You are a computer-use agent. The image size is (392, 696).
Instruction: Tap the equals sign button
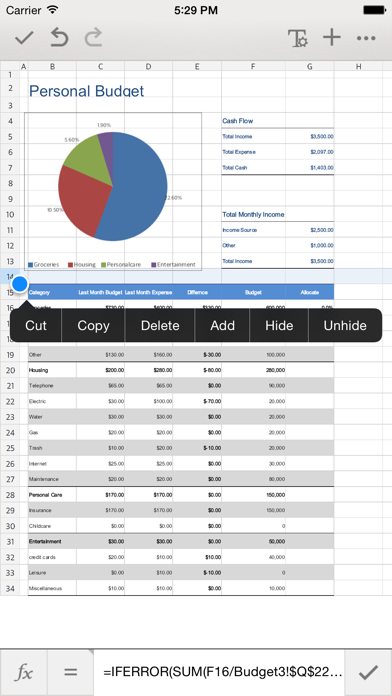(x=71, y=672)
